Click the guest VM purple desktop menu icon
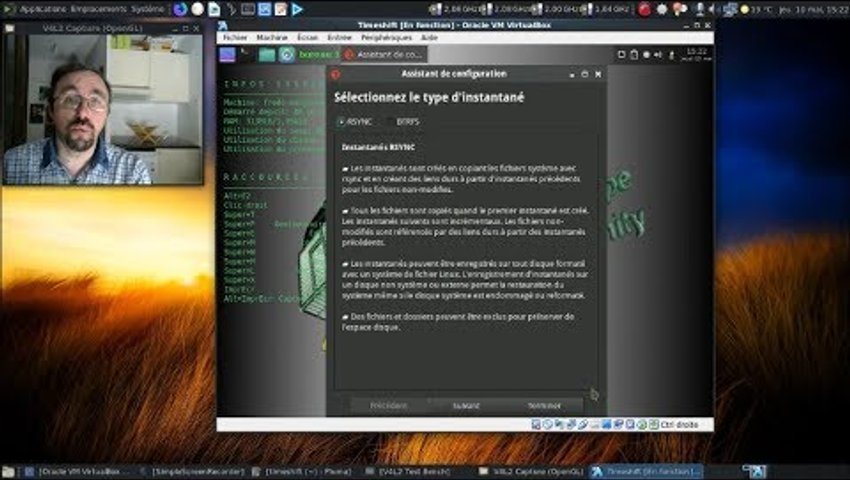The width and height of the screenshot is (850, 480). 227,54
